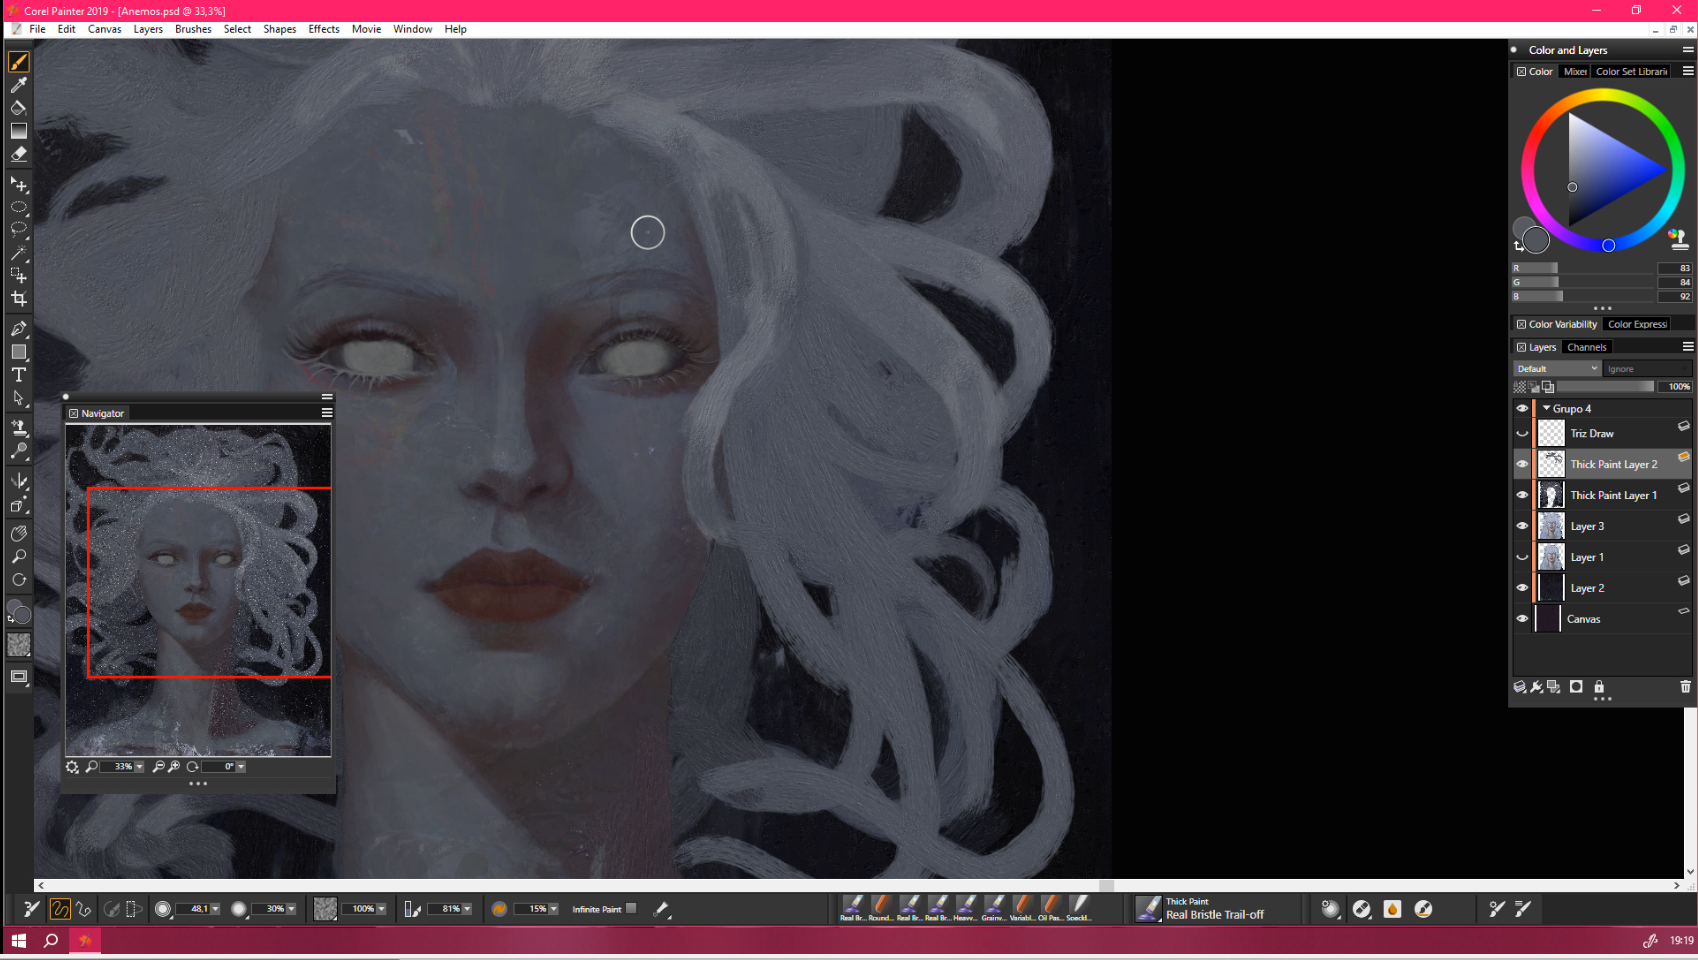Select the Layer Adjuster tool
Screen dimensions: 1698x960
pyautogui.click(x=19, y=185)
